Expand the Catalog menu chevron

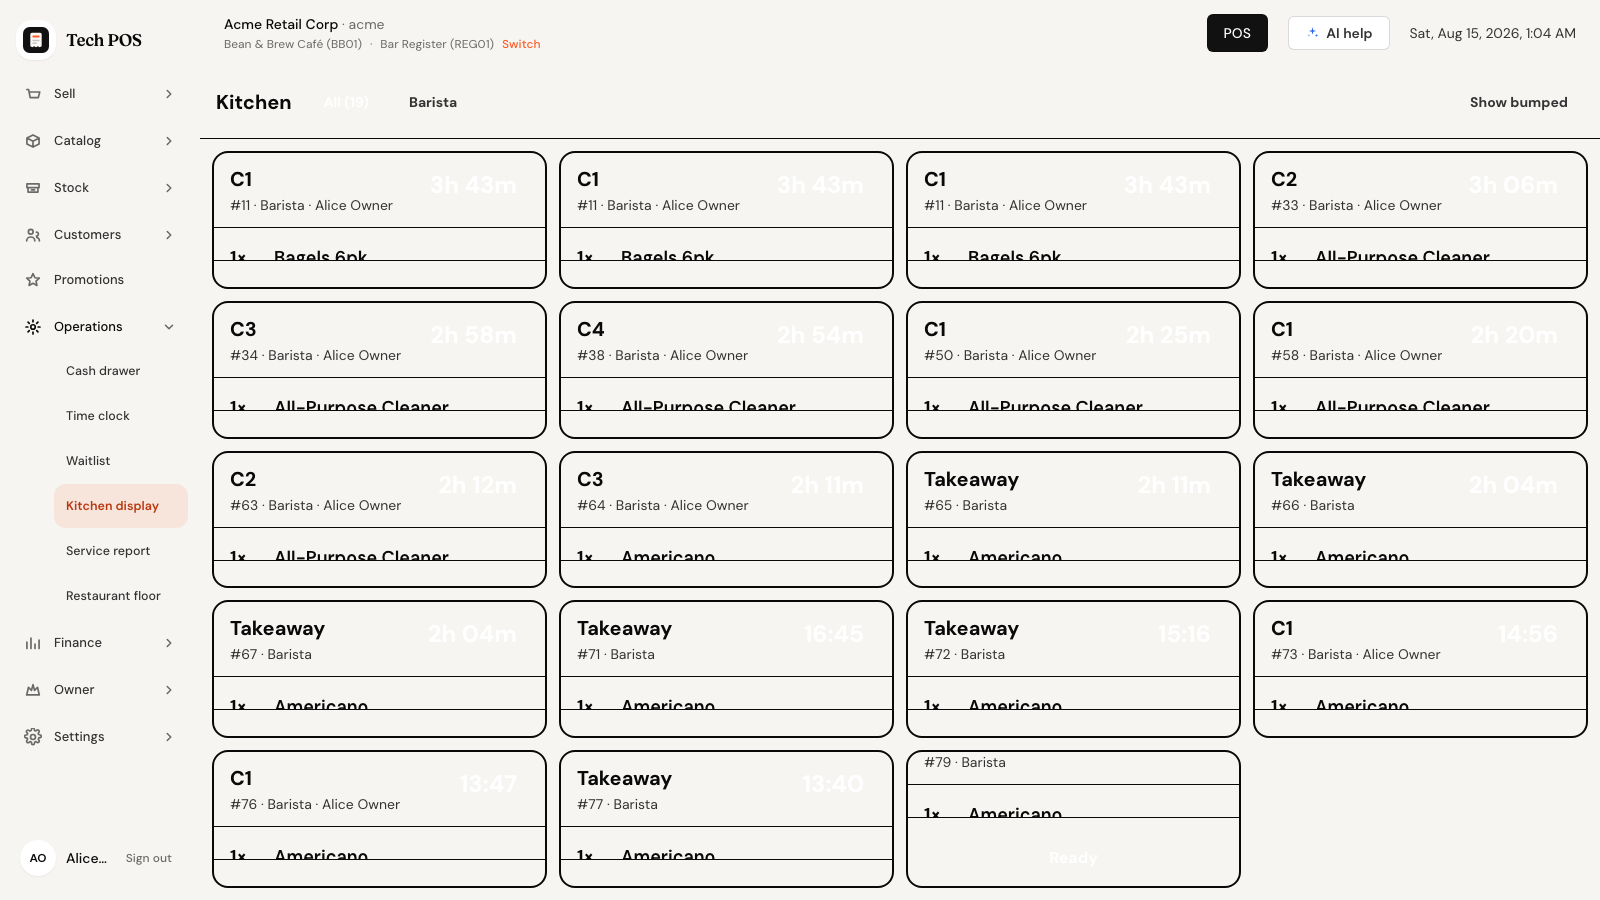coord(169,141)
